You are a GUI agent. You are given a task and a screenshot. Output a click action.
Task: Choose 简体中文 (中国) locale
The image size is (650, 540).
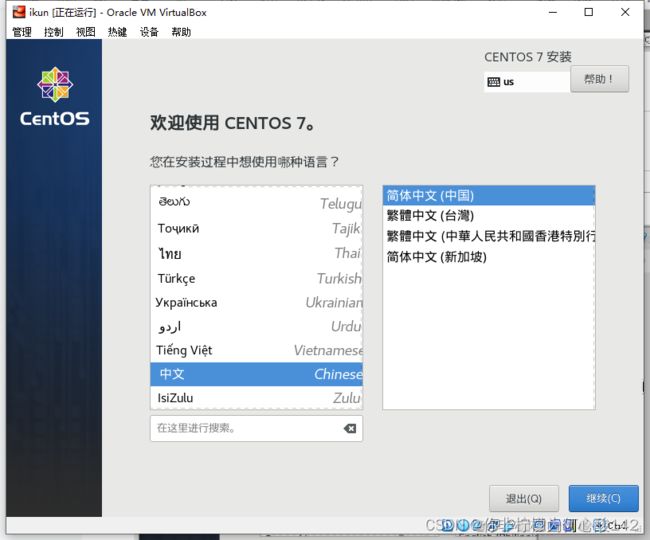pyautogui.click(x=489, y=195)
